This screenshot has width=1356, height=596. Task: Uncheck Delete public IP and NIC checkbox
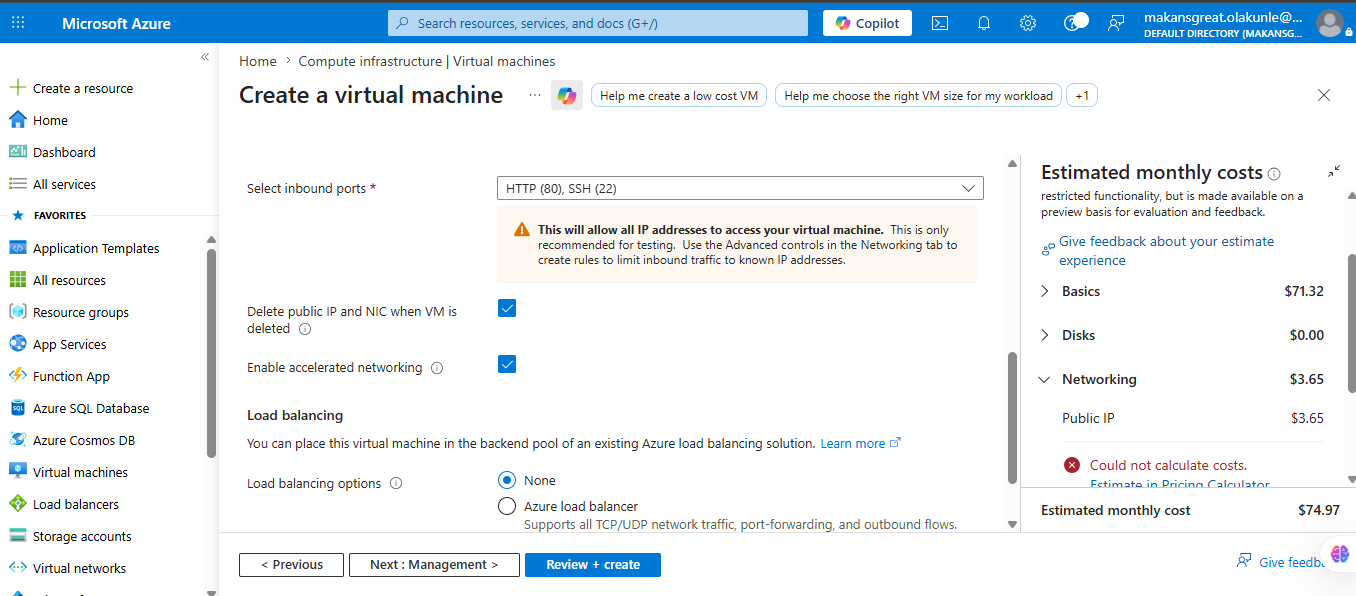[x=507, y=308]
